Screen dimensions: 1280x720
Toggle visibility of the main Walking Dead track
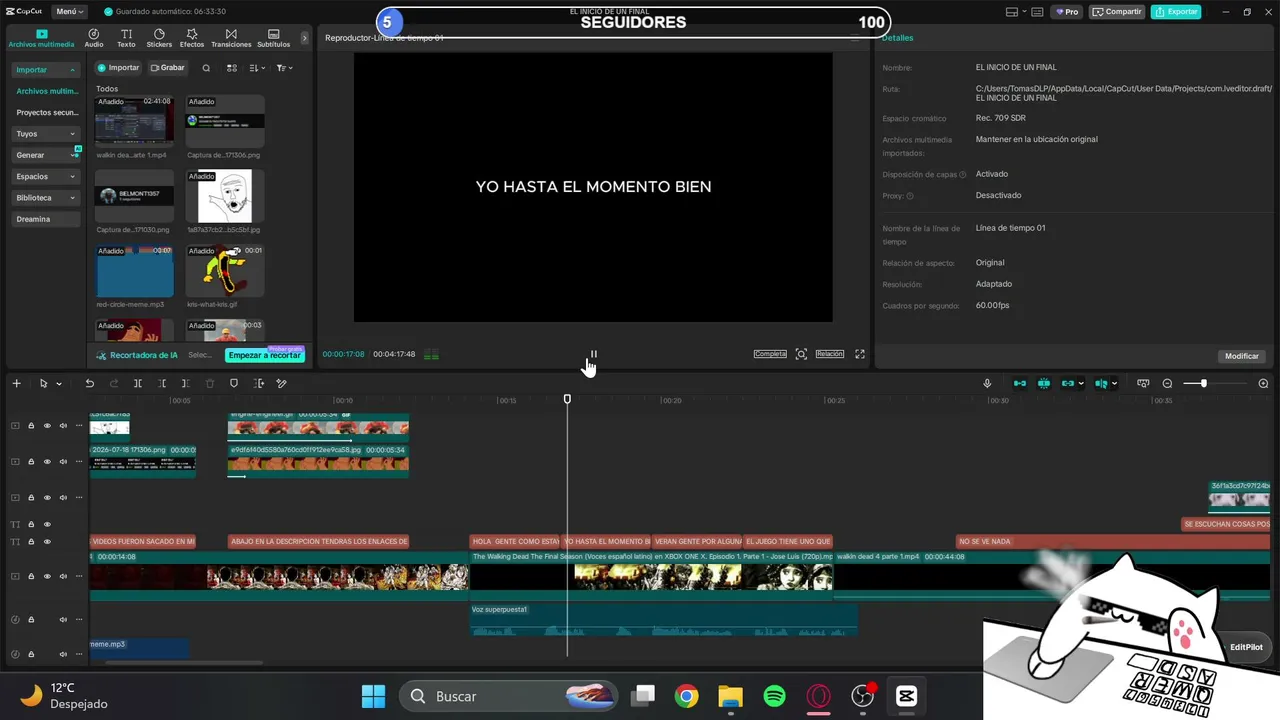(46, 577)
